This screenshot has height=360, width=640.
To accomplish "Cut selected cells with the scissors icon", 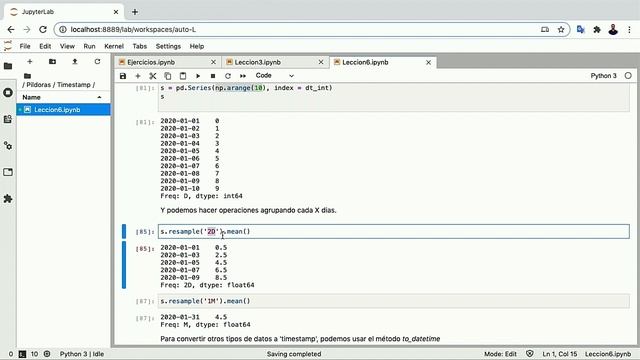I will pyautogui.click(x=153, y=76).
